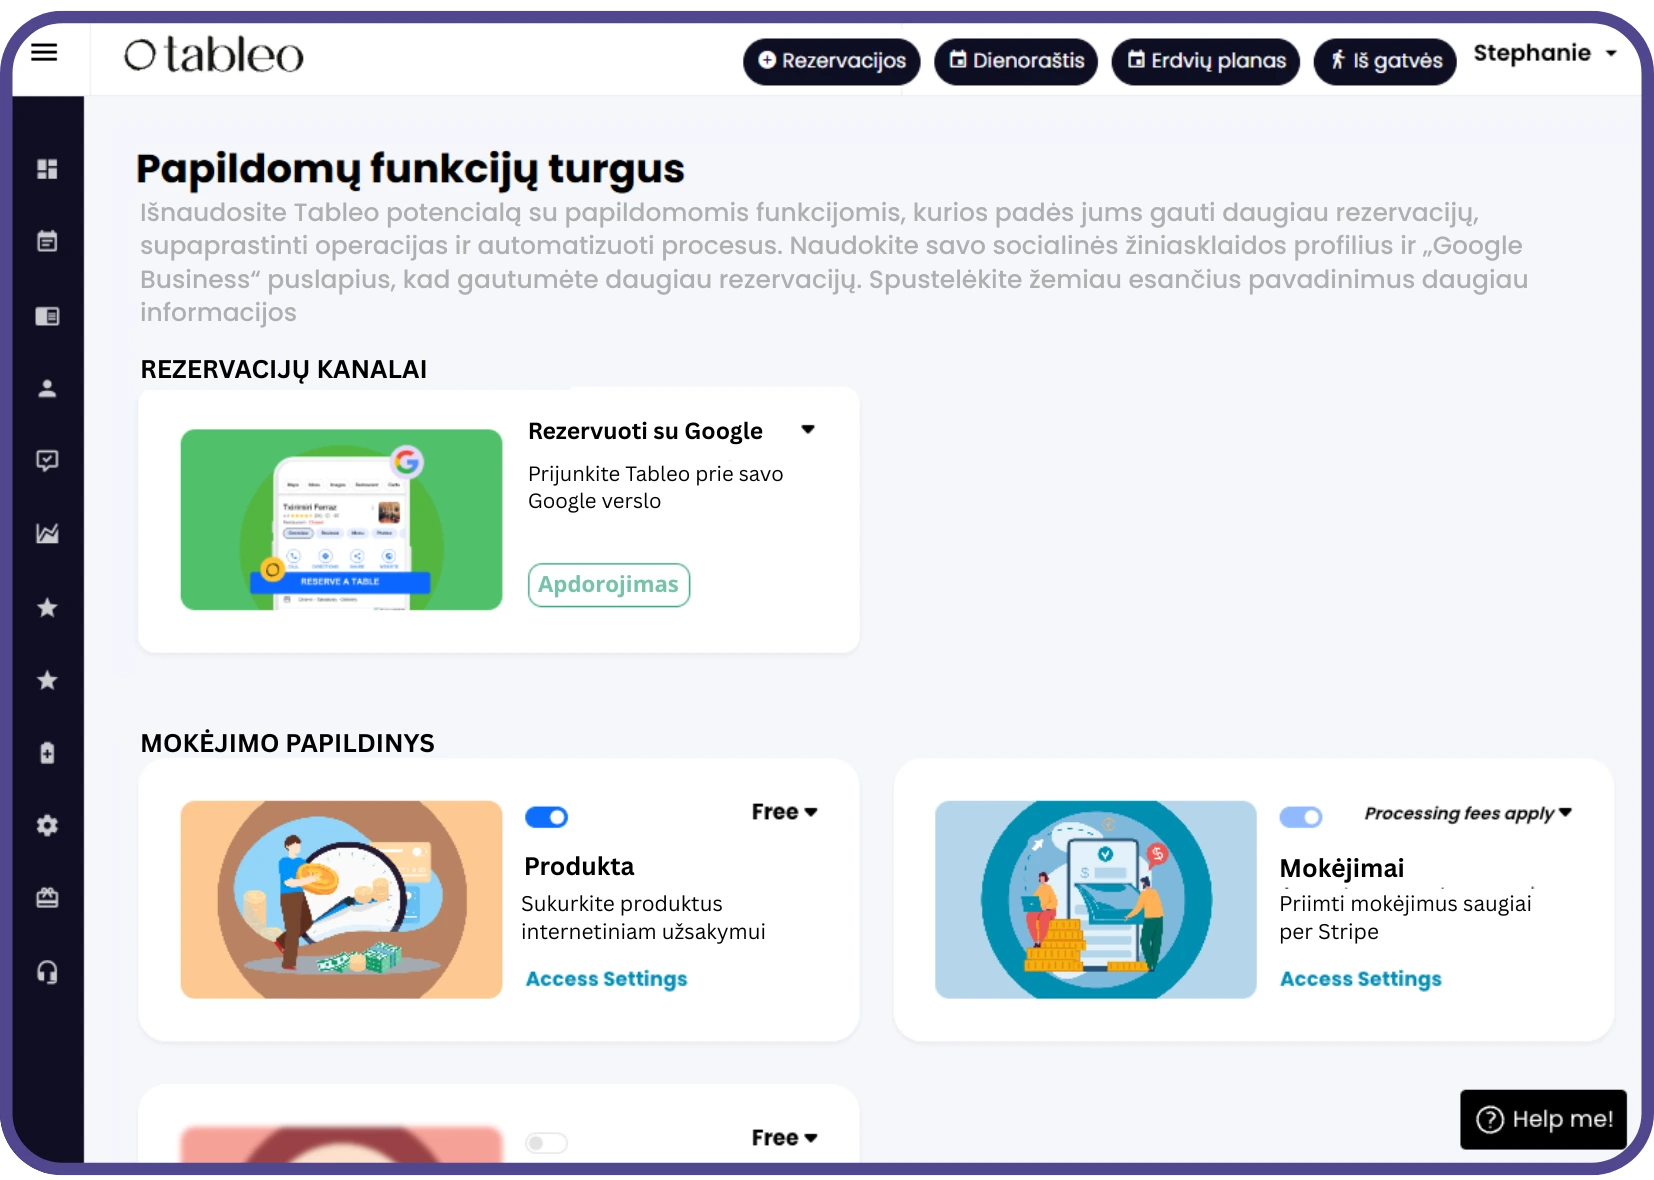
Task: Click the Produkta card title
Action: (580, 866)
